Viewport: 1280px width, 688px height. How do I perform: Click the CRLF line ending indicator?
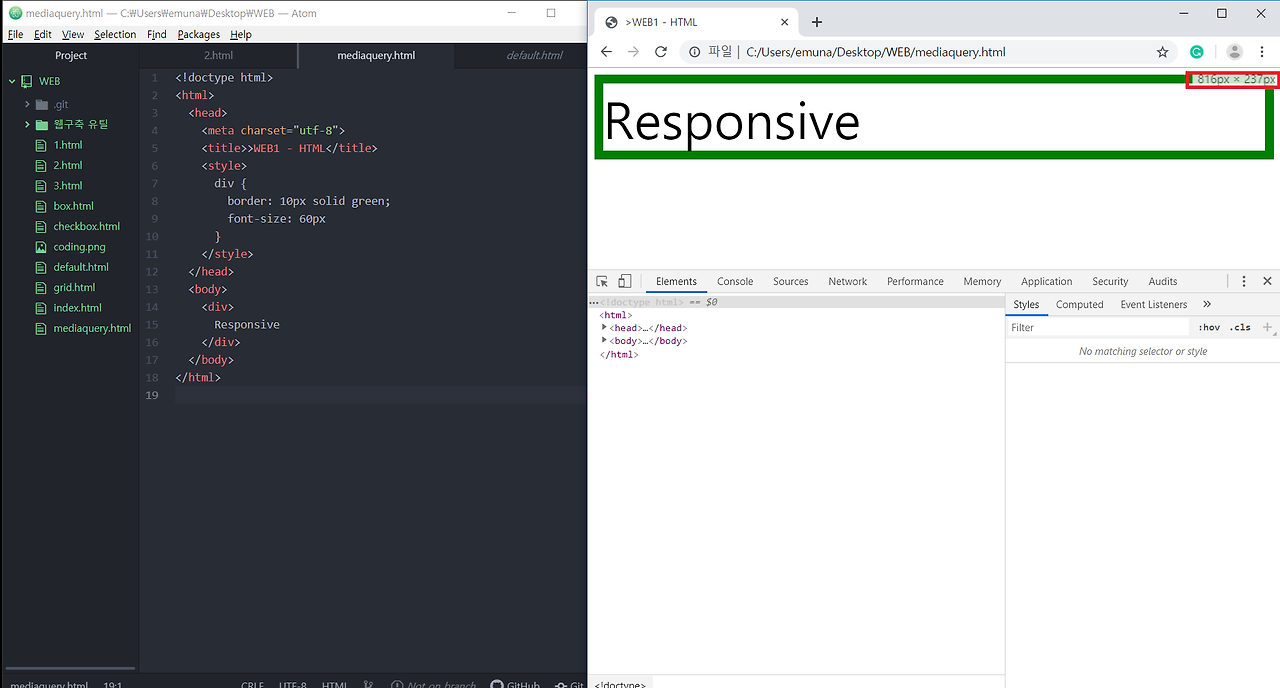tap(252, 685)
